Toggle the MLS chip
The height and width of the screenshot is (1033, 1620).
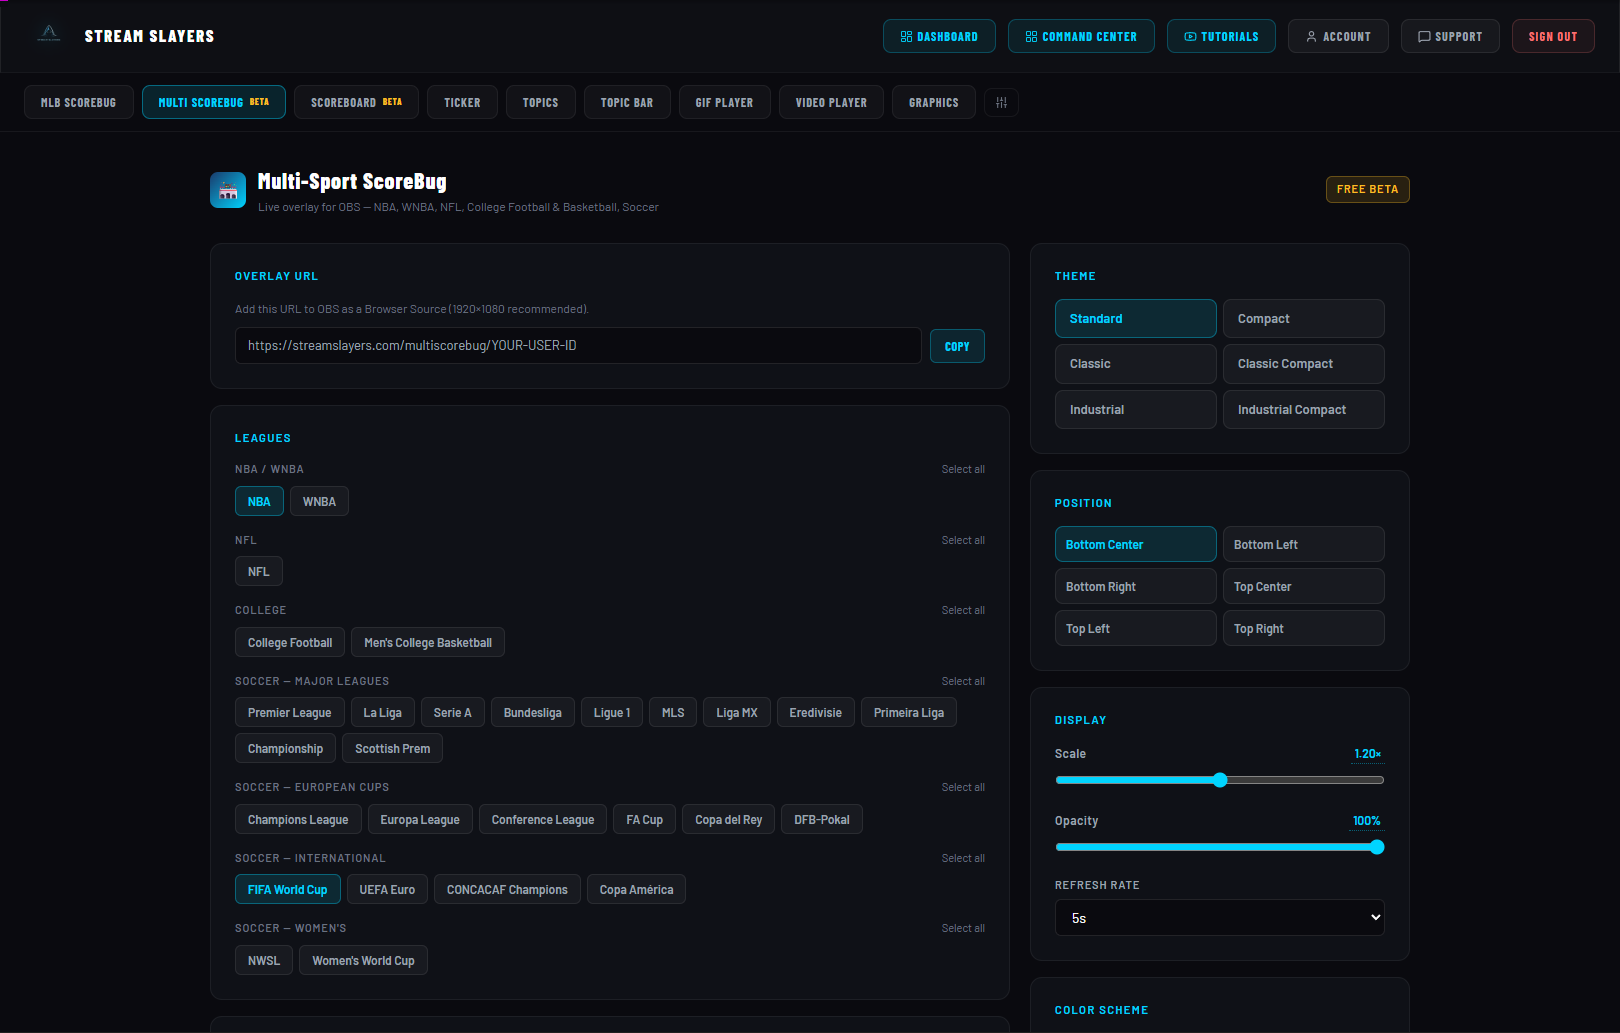673,712
